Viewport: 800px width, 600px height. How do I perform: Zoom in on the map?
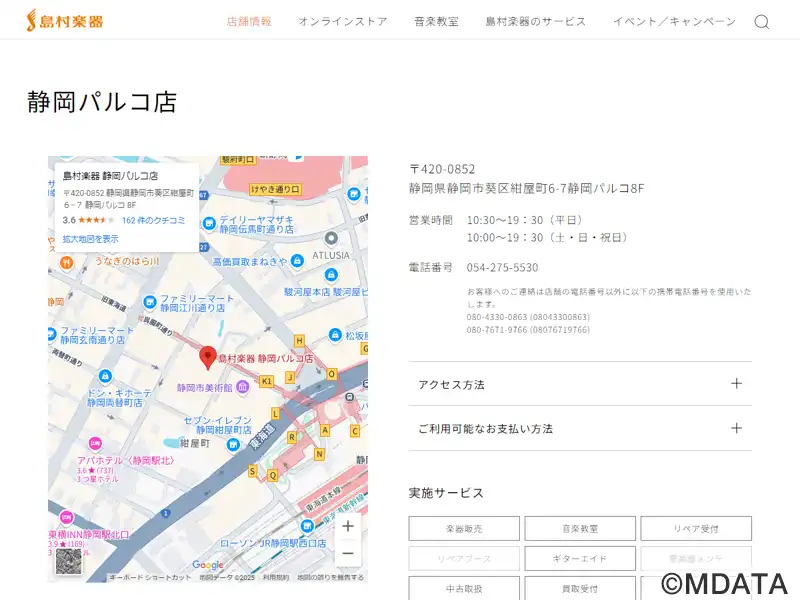coord(348,526)
